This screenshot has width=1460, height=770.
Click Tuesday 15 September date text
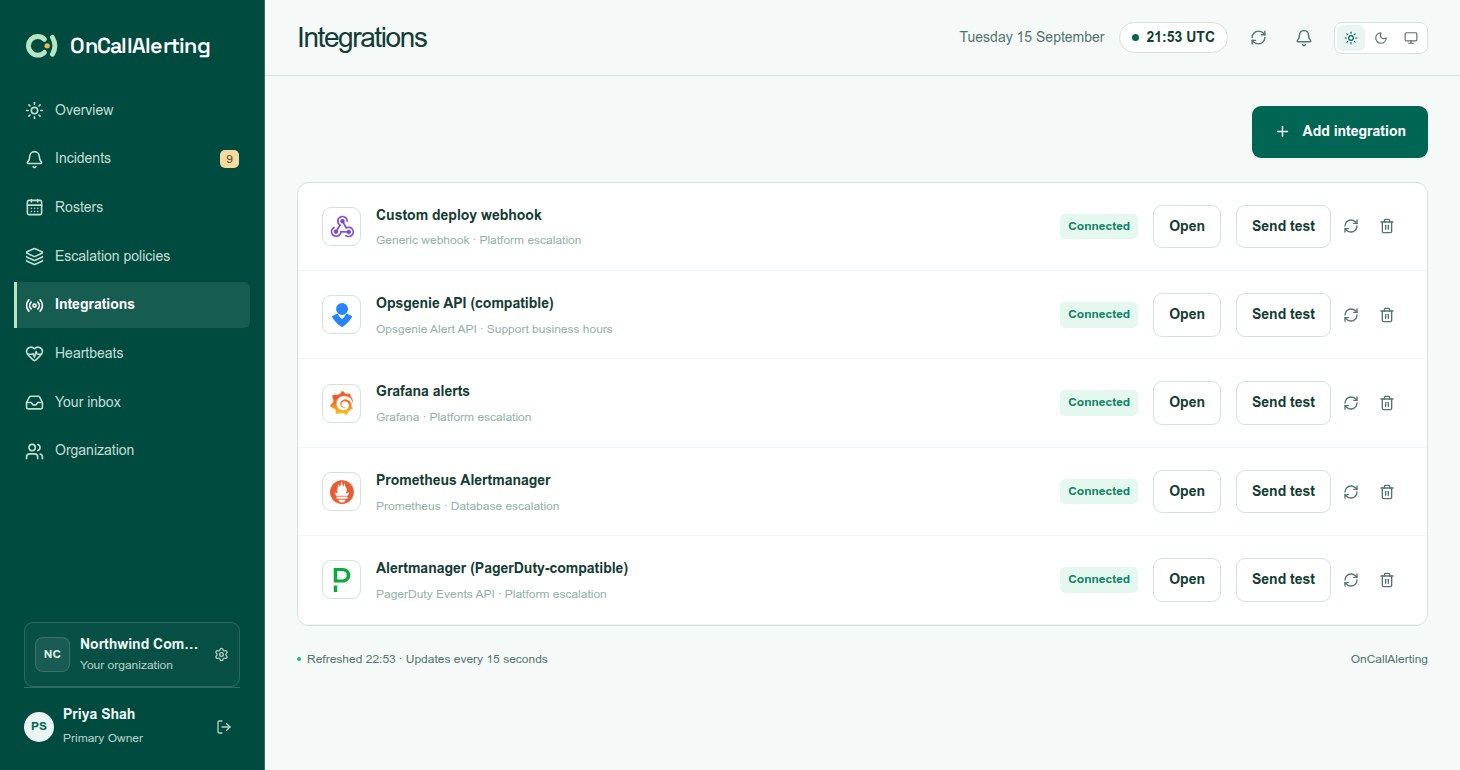1032,38
